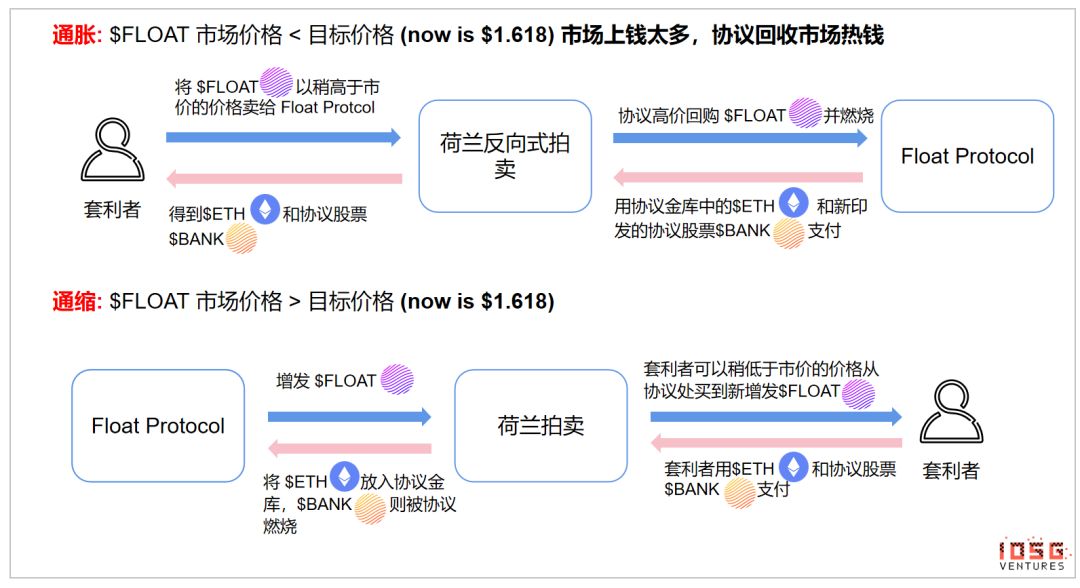1080x588 pixels.
Task: Select the Float Protocol box in 通胀 diagram
Action: pos(967,156)
